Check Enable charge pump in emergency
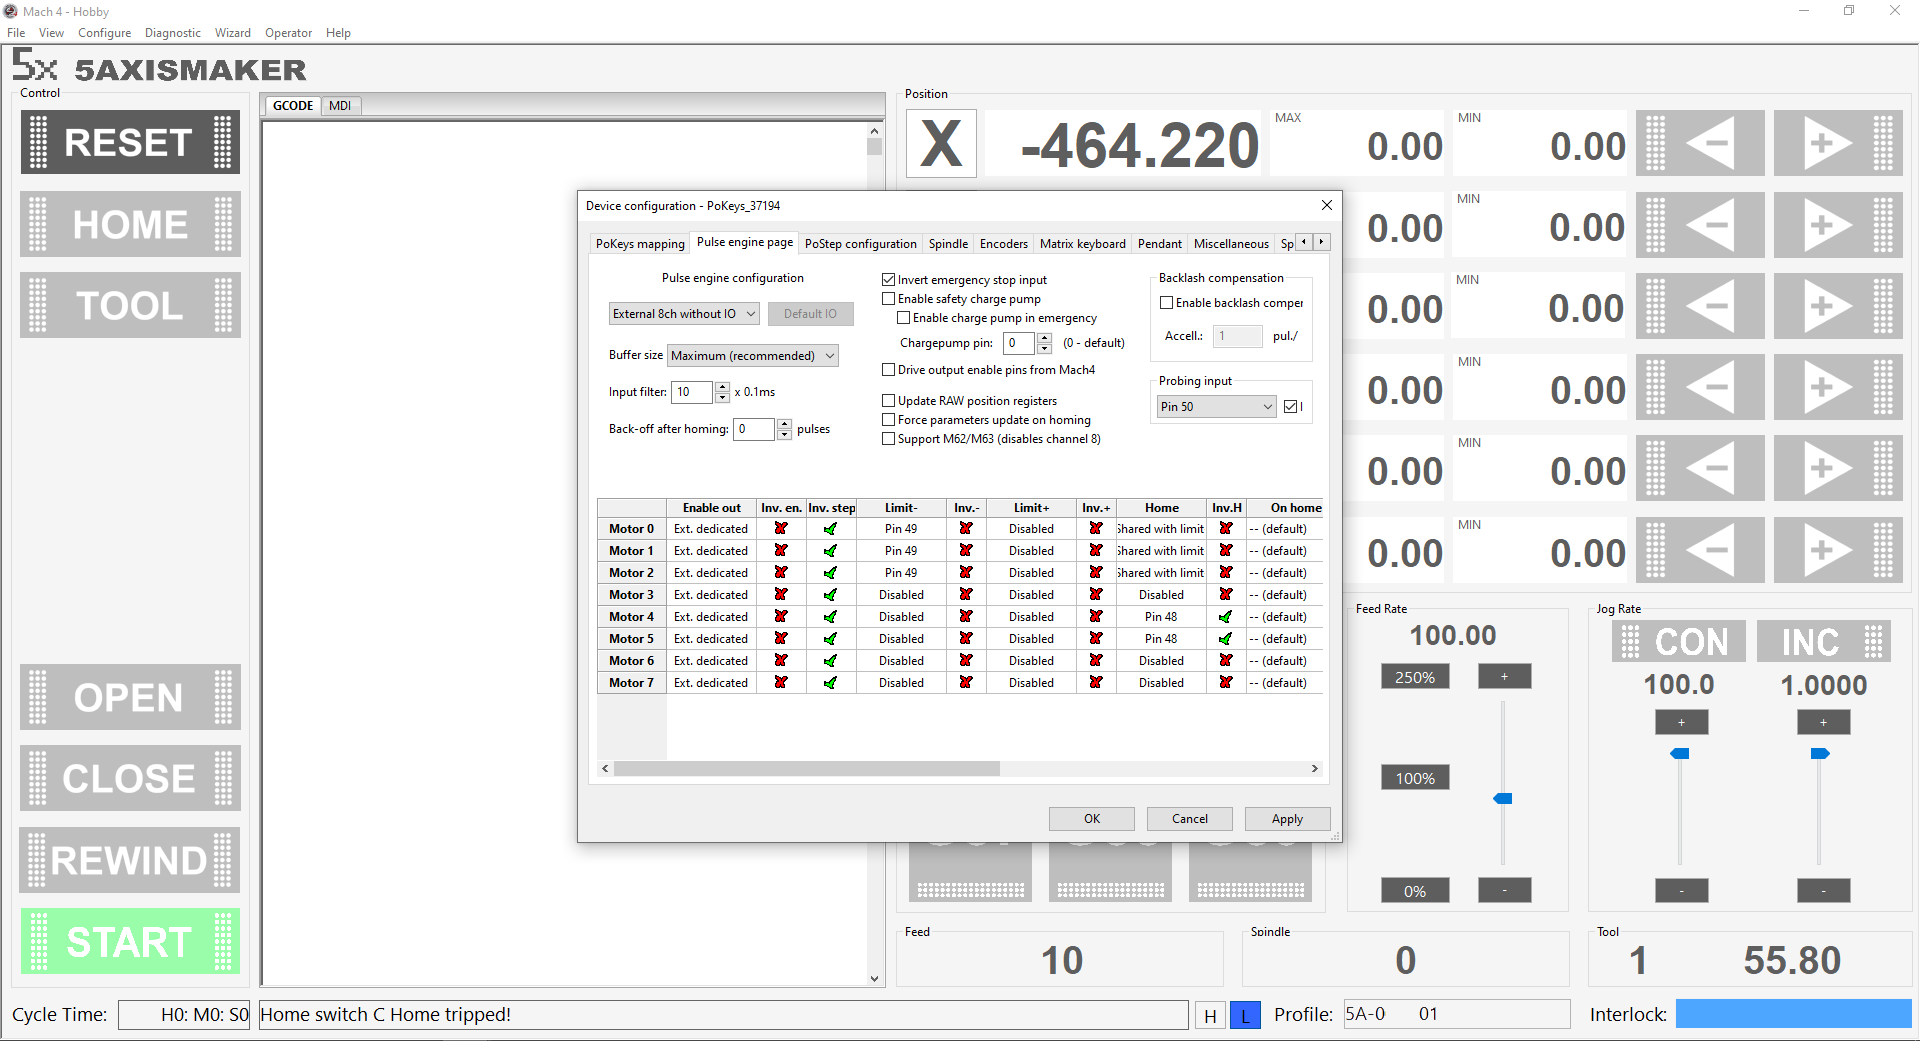This screenshot has height=1041, width=1920. [x=903, y=318]
